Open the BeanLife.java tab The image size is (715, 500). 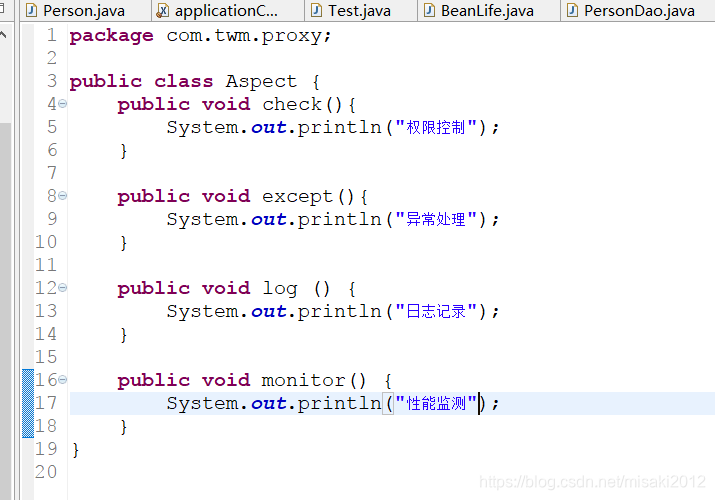coord(487,10)
